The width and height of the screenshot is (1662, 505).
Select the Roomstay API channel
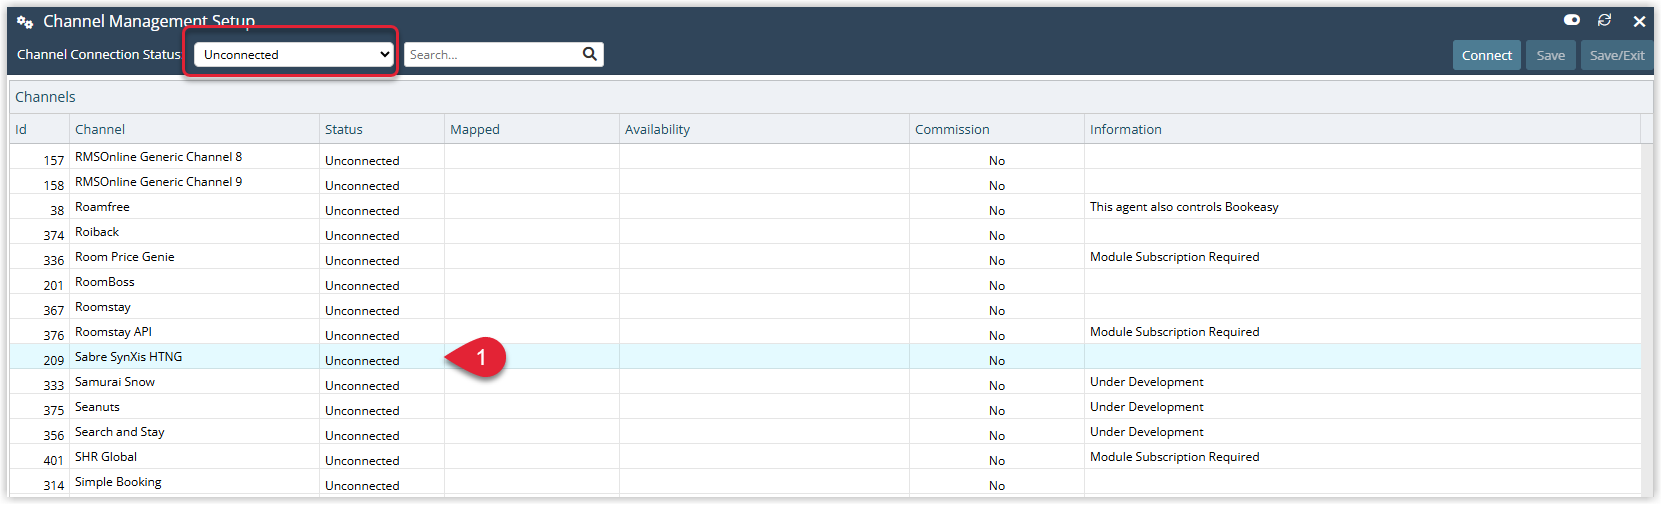point(825,332)
